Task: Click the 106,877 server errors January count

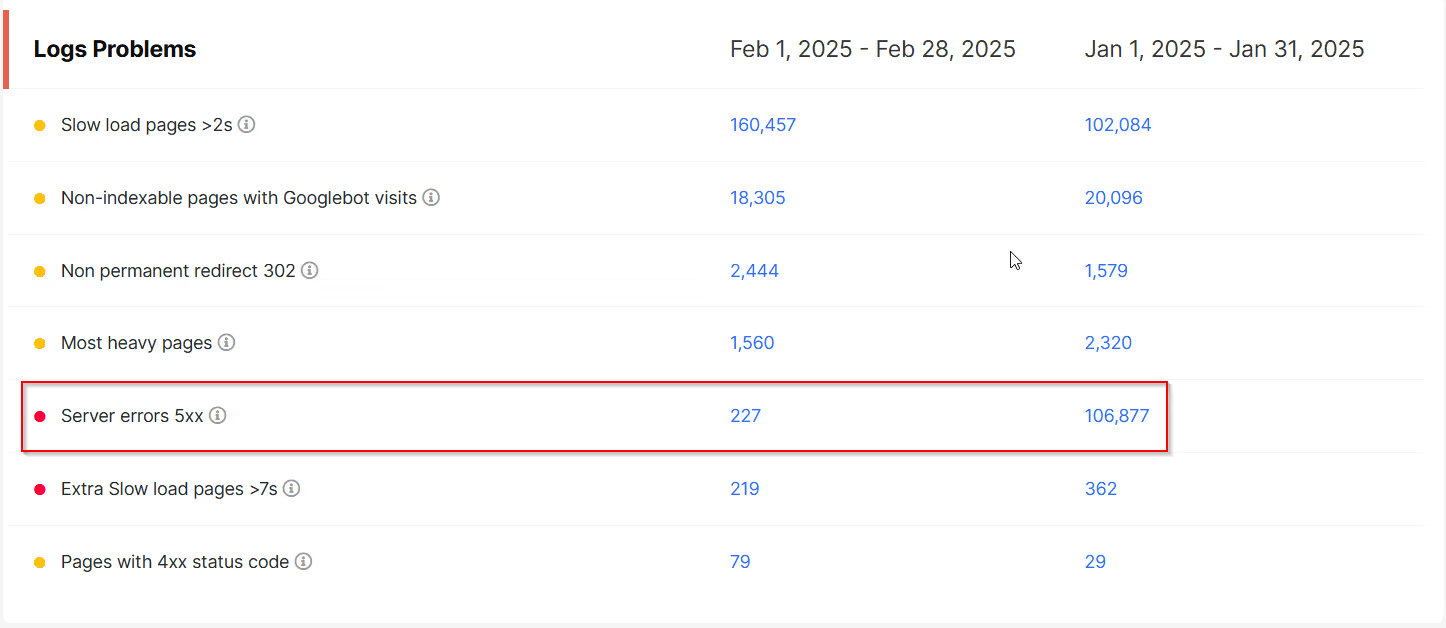Action: pyautogui.click(x=1117, y=415)
